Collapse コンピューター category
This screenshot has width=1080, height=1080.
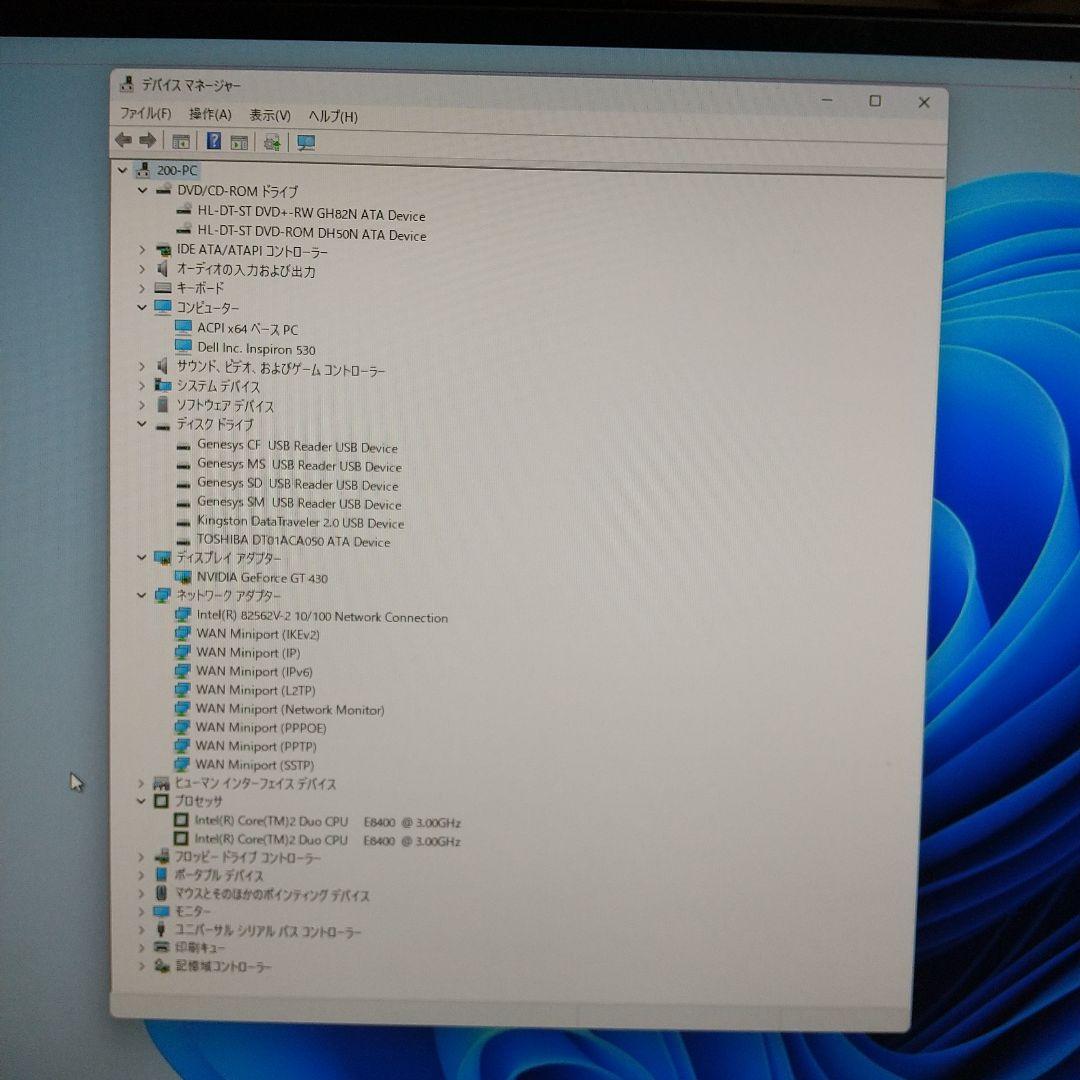point(142,307)
